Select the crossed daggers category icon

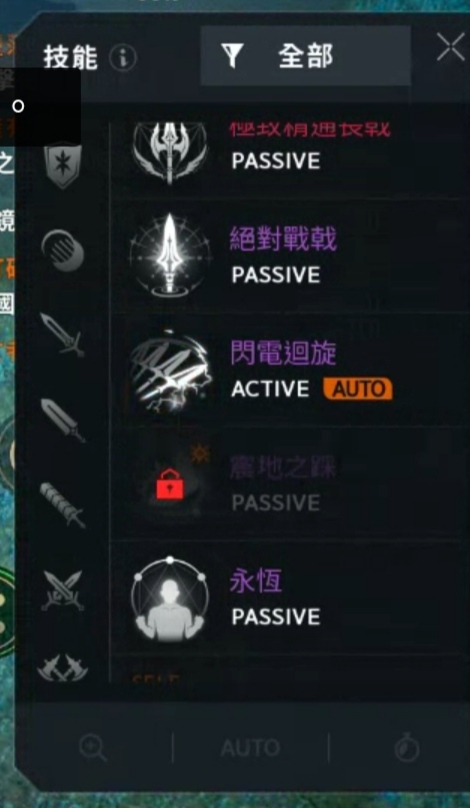coord(62,590)
